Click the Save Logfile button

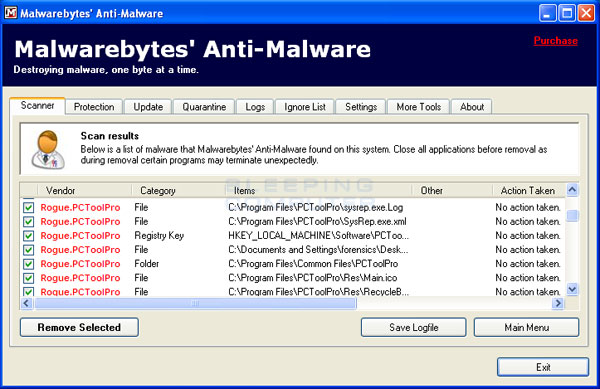[414, 327]
